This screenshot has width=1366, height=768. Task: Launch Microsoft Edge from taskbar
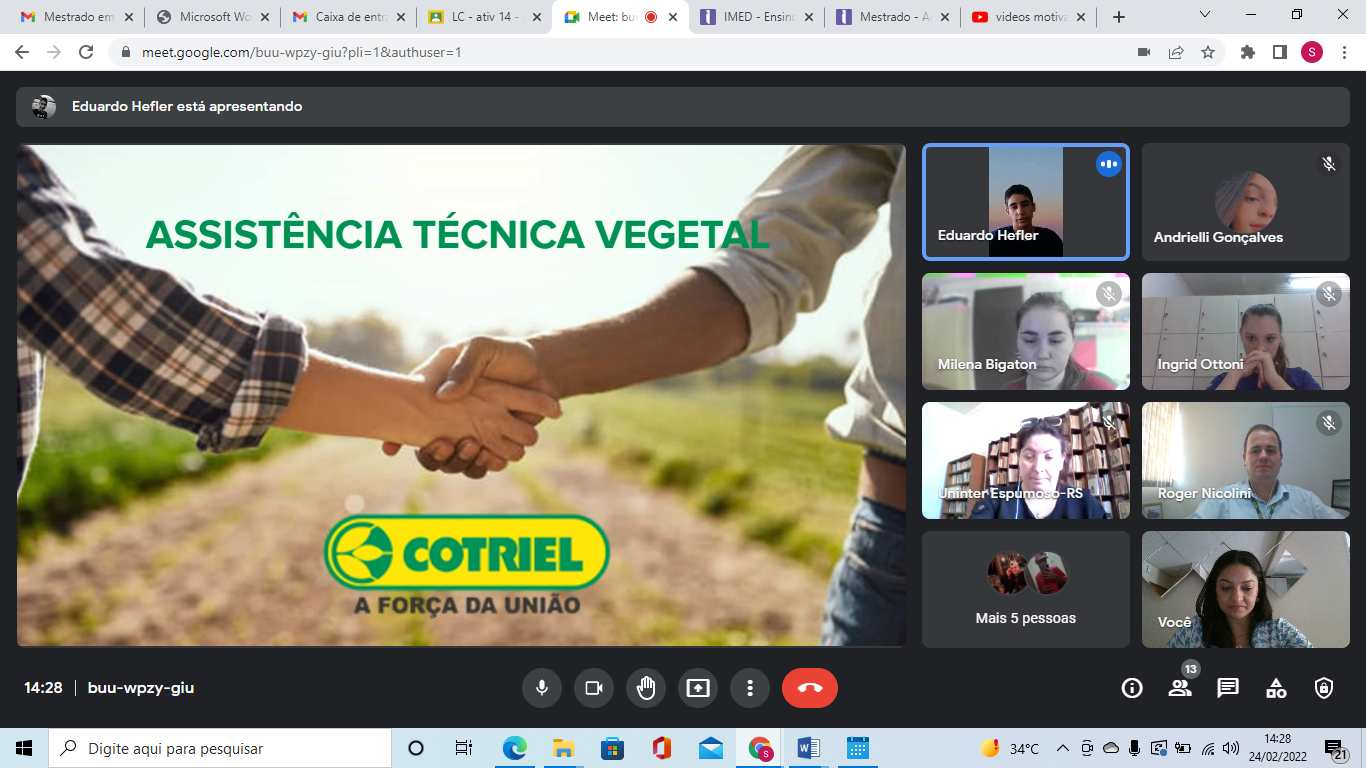tap(514, 748)
